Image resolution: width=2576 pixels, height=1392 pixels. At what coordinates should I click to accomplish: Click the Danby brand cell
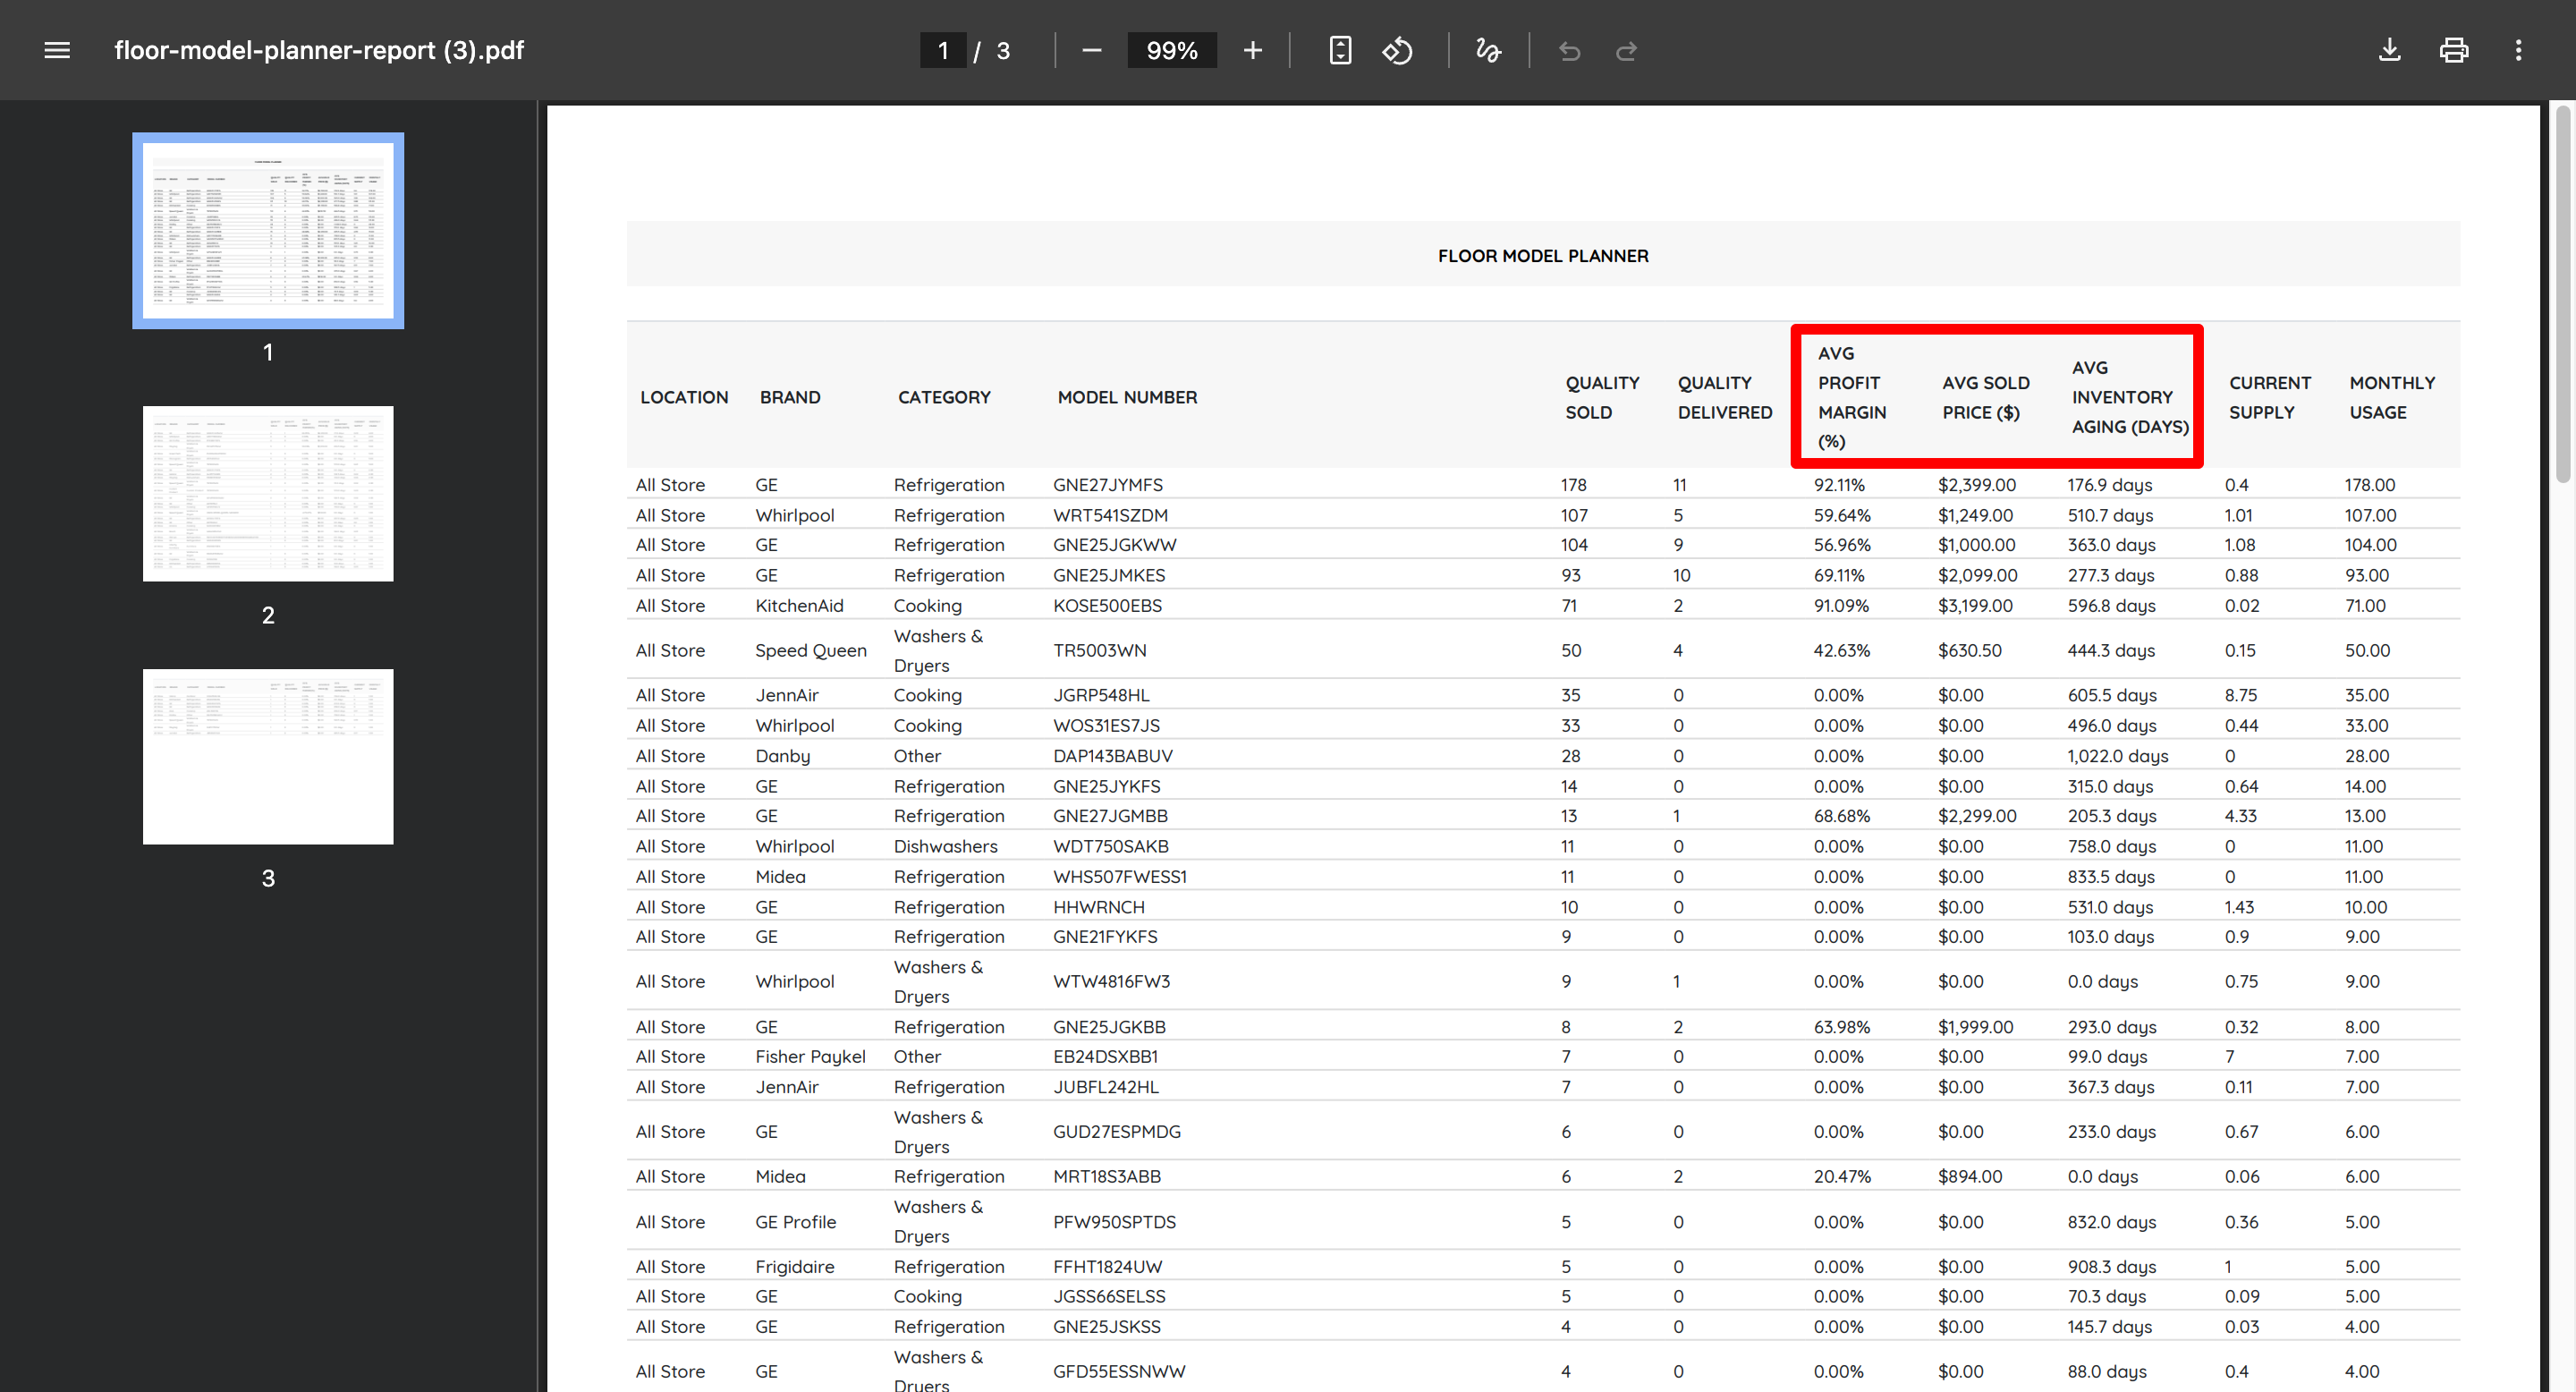click(x=782, y=756)
